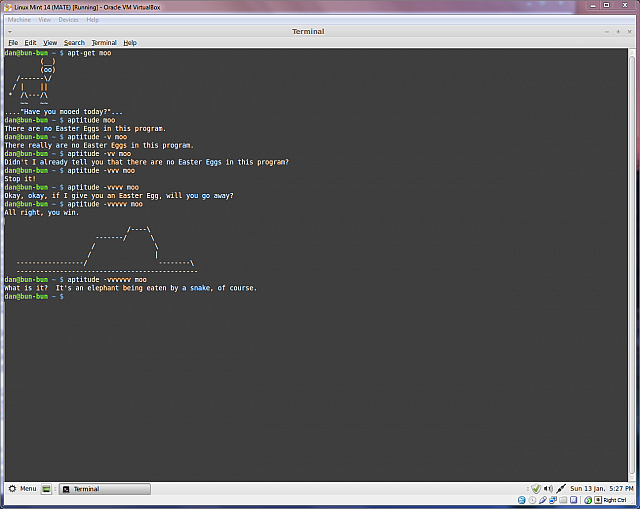This screenshot has height=509, width=640.
Task: Open the terminal Search menu
Action: tap(74, 43)
